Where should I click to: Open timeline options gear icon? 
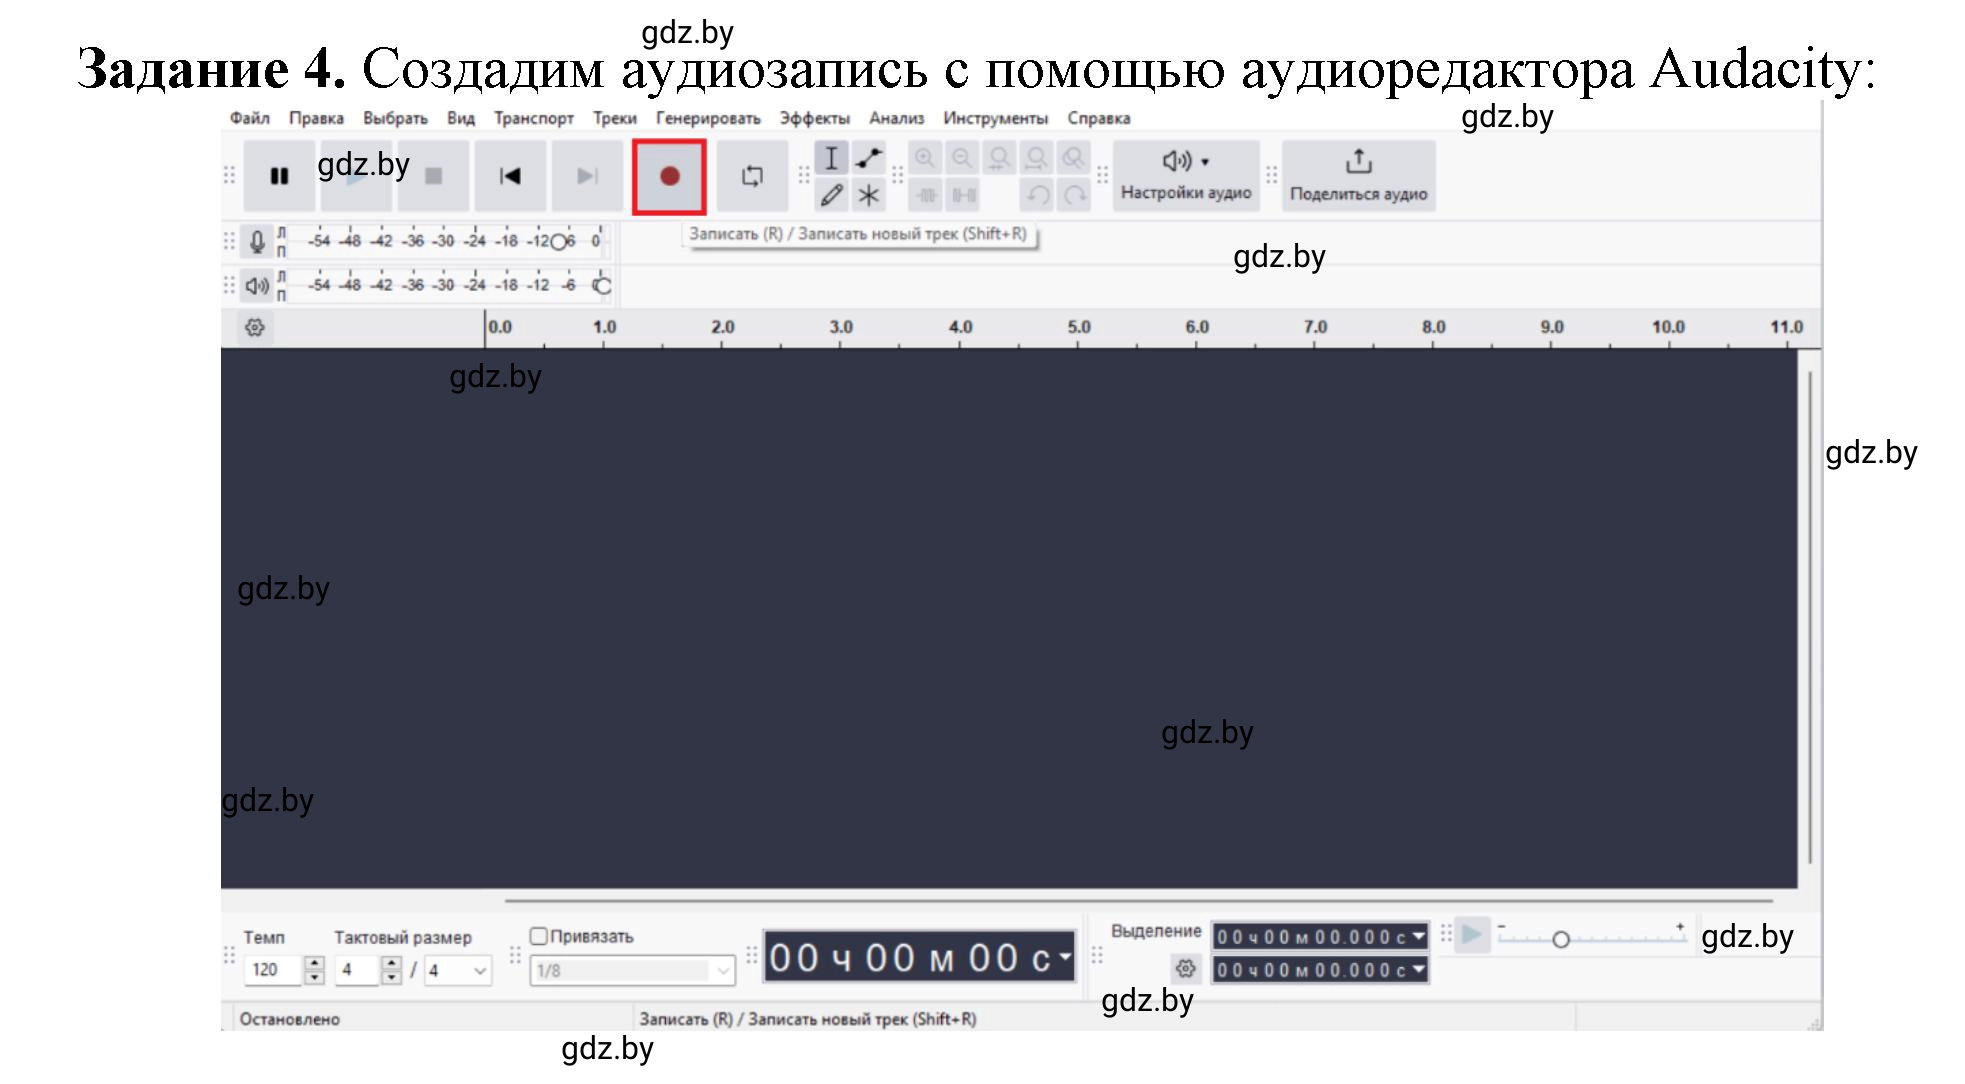[255, 327]
